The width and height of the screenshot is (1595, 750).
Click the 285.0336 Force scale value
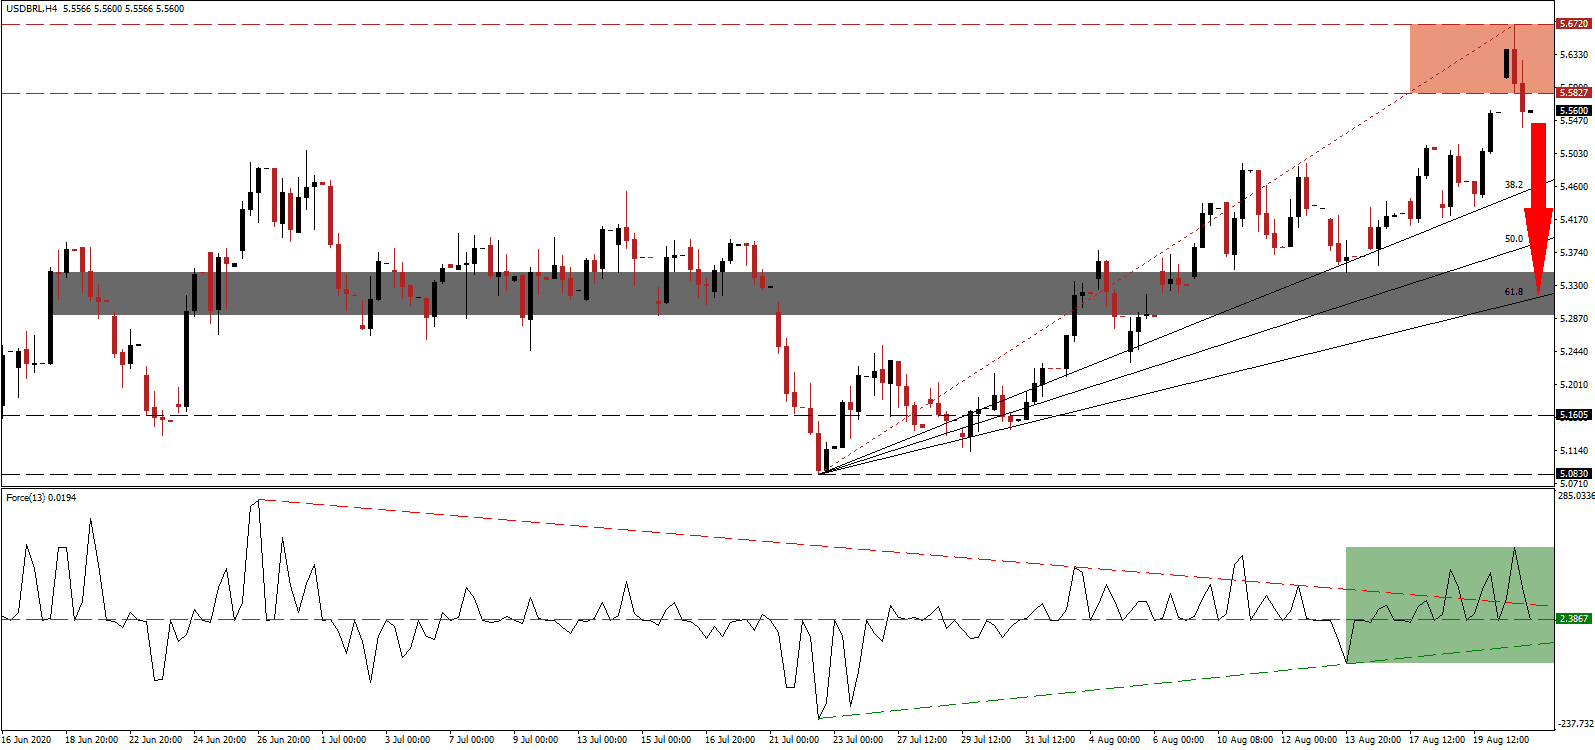[x=1575, y=496]
